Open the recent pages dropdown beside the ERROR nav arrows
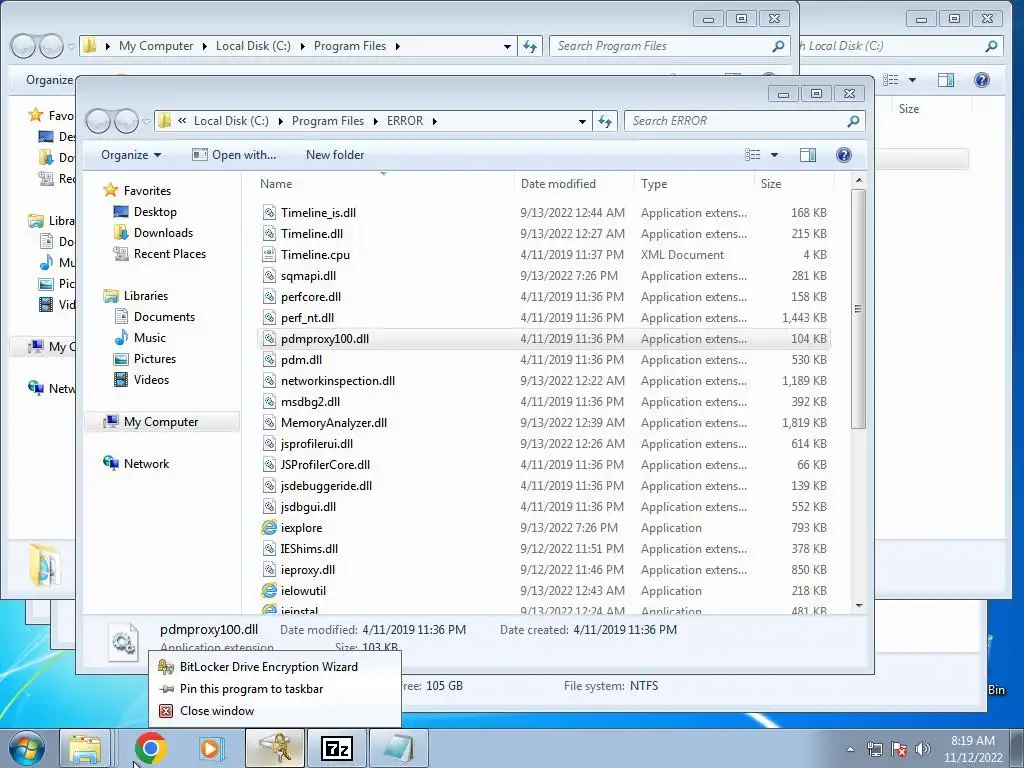Viewport: 1024px width, 768px height. pos(146,121)
